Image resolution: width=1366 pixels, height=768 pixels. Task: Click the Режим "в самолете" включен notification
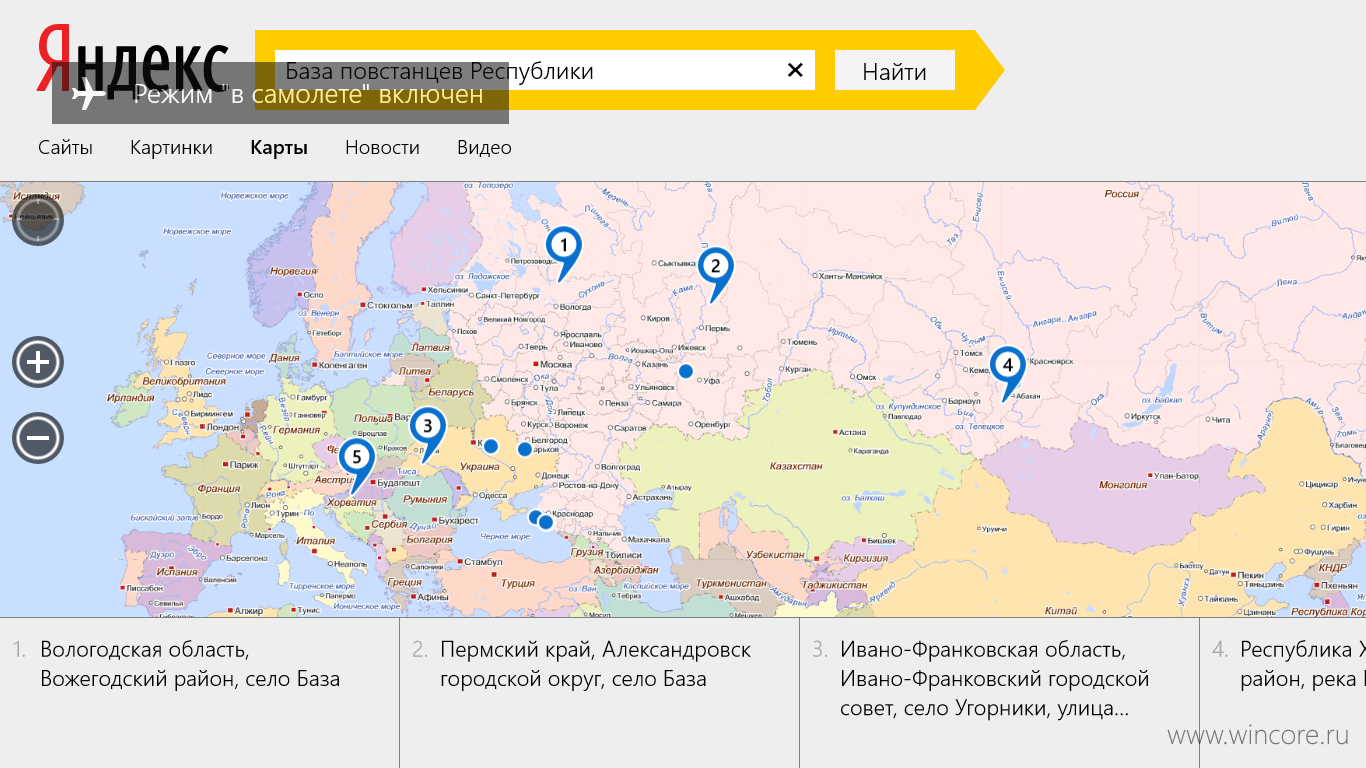click(280, 93)
